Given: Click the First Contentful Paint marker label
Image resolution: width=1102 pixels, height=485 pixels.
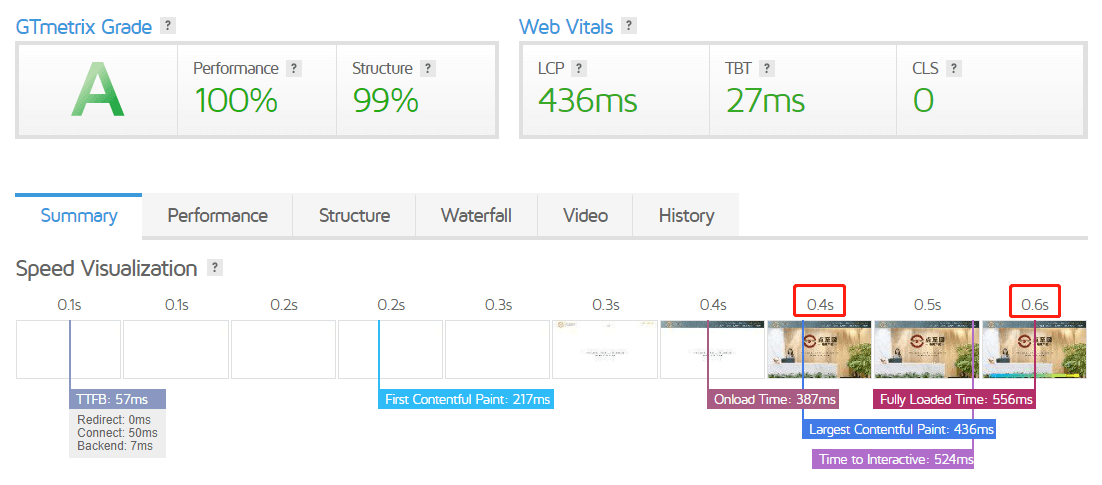Looking at the screenshot, I should pyautogui.click(x=467, y=400).
